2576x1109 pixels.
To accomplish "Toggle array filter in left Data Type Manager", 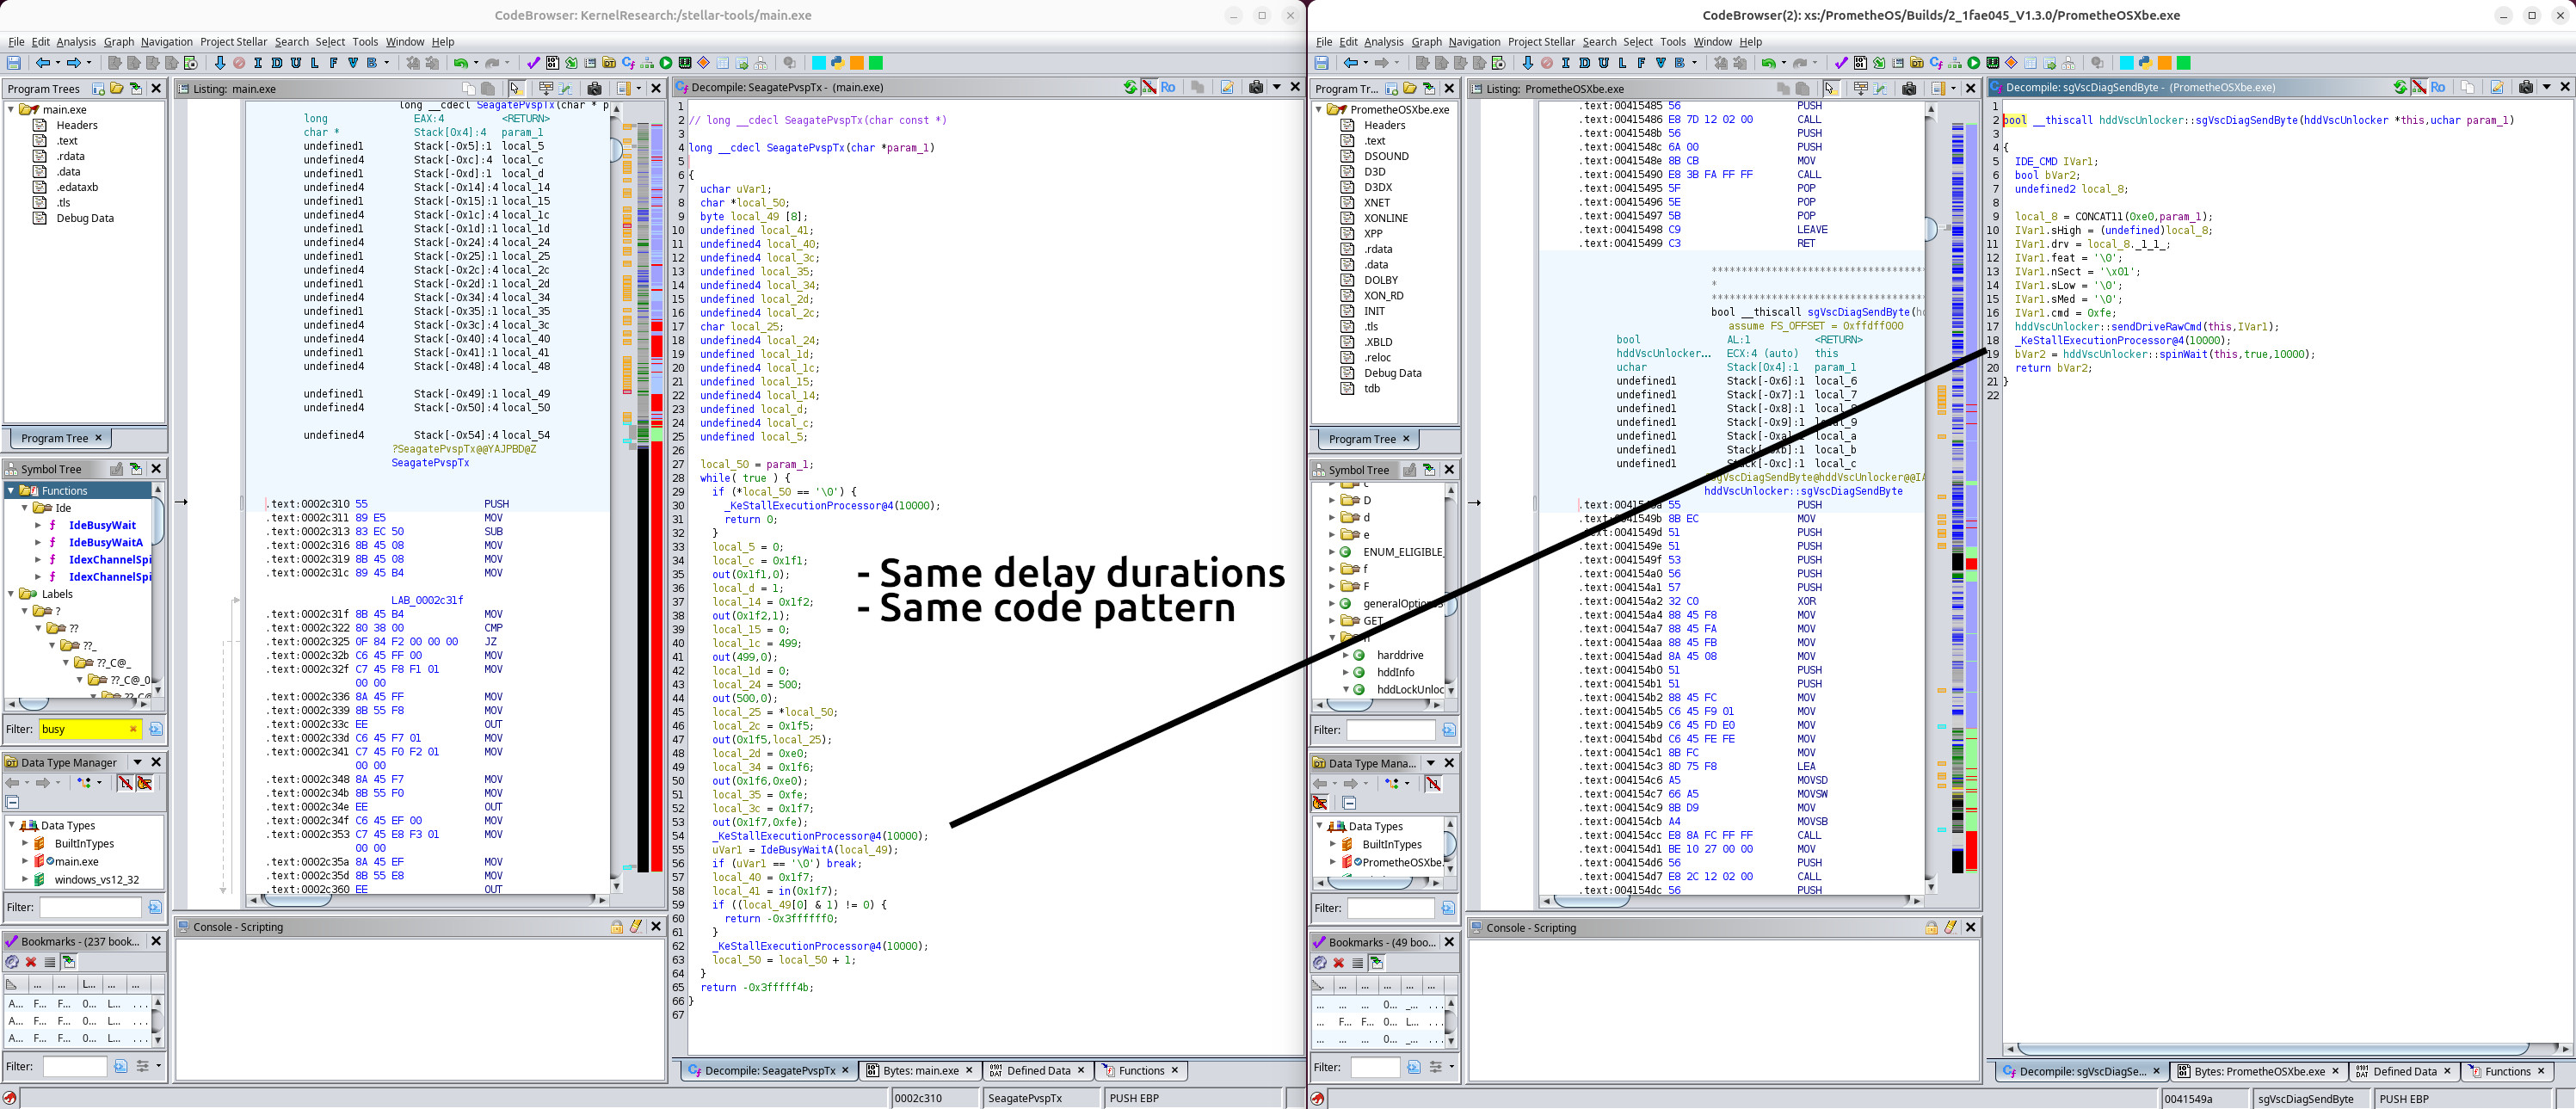I will point(126,783).
